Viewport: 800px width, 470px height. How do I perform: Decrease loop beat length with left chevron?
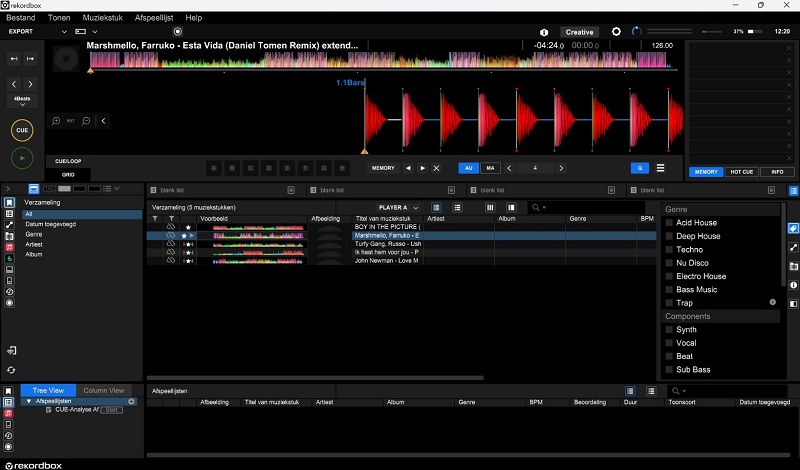click(x=509, y=168)
